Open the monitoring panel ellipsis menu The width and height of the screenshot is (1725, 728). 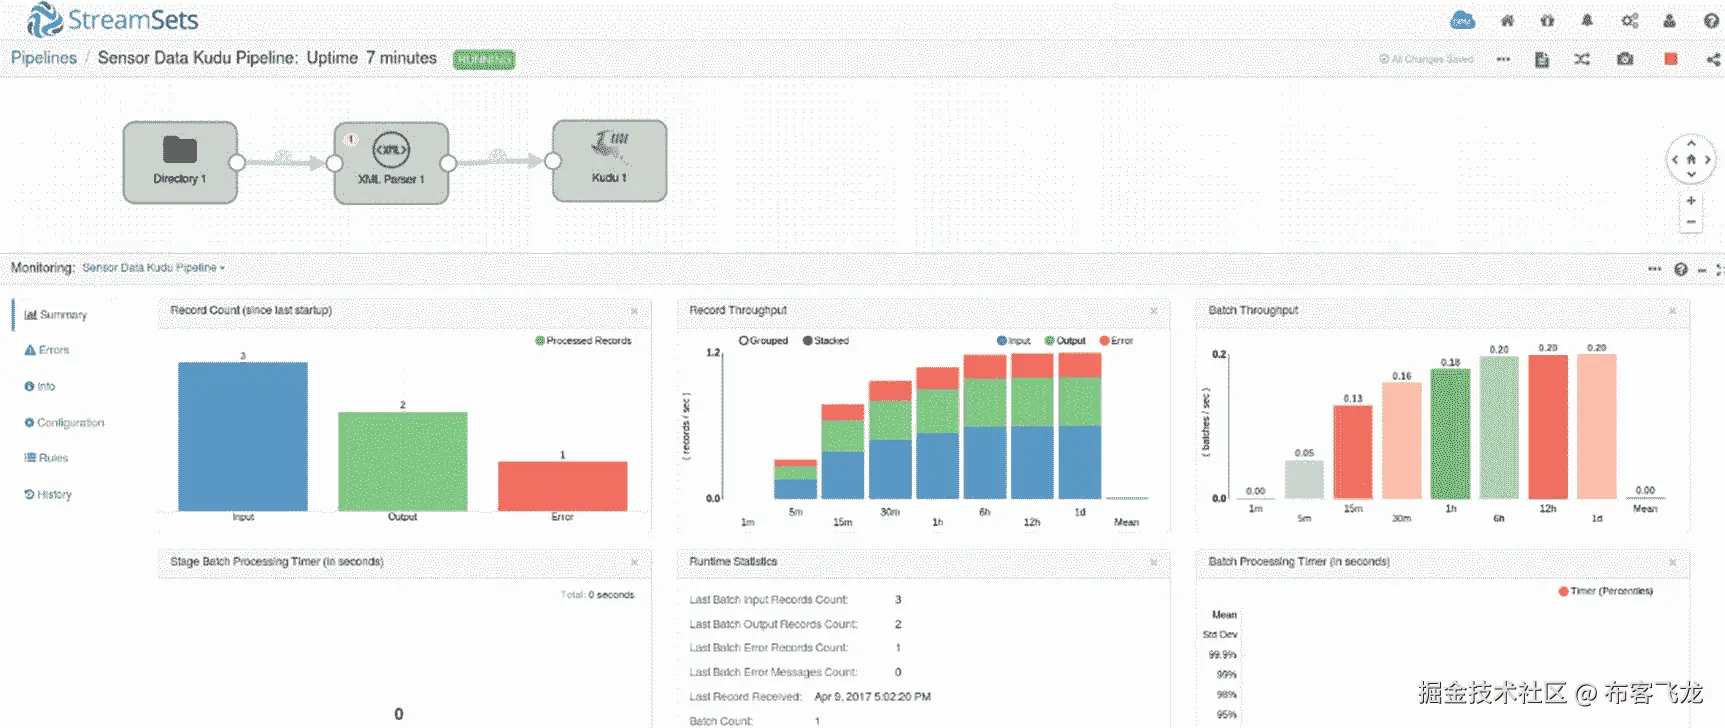tap(1654, 269)
